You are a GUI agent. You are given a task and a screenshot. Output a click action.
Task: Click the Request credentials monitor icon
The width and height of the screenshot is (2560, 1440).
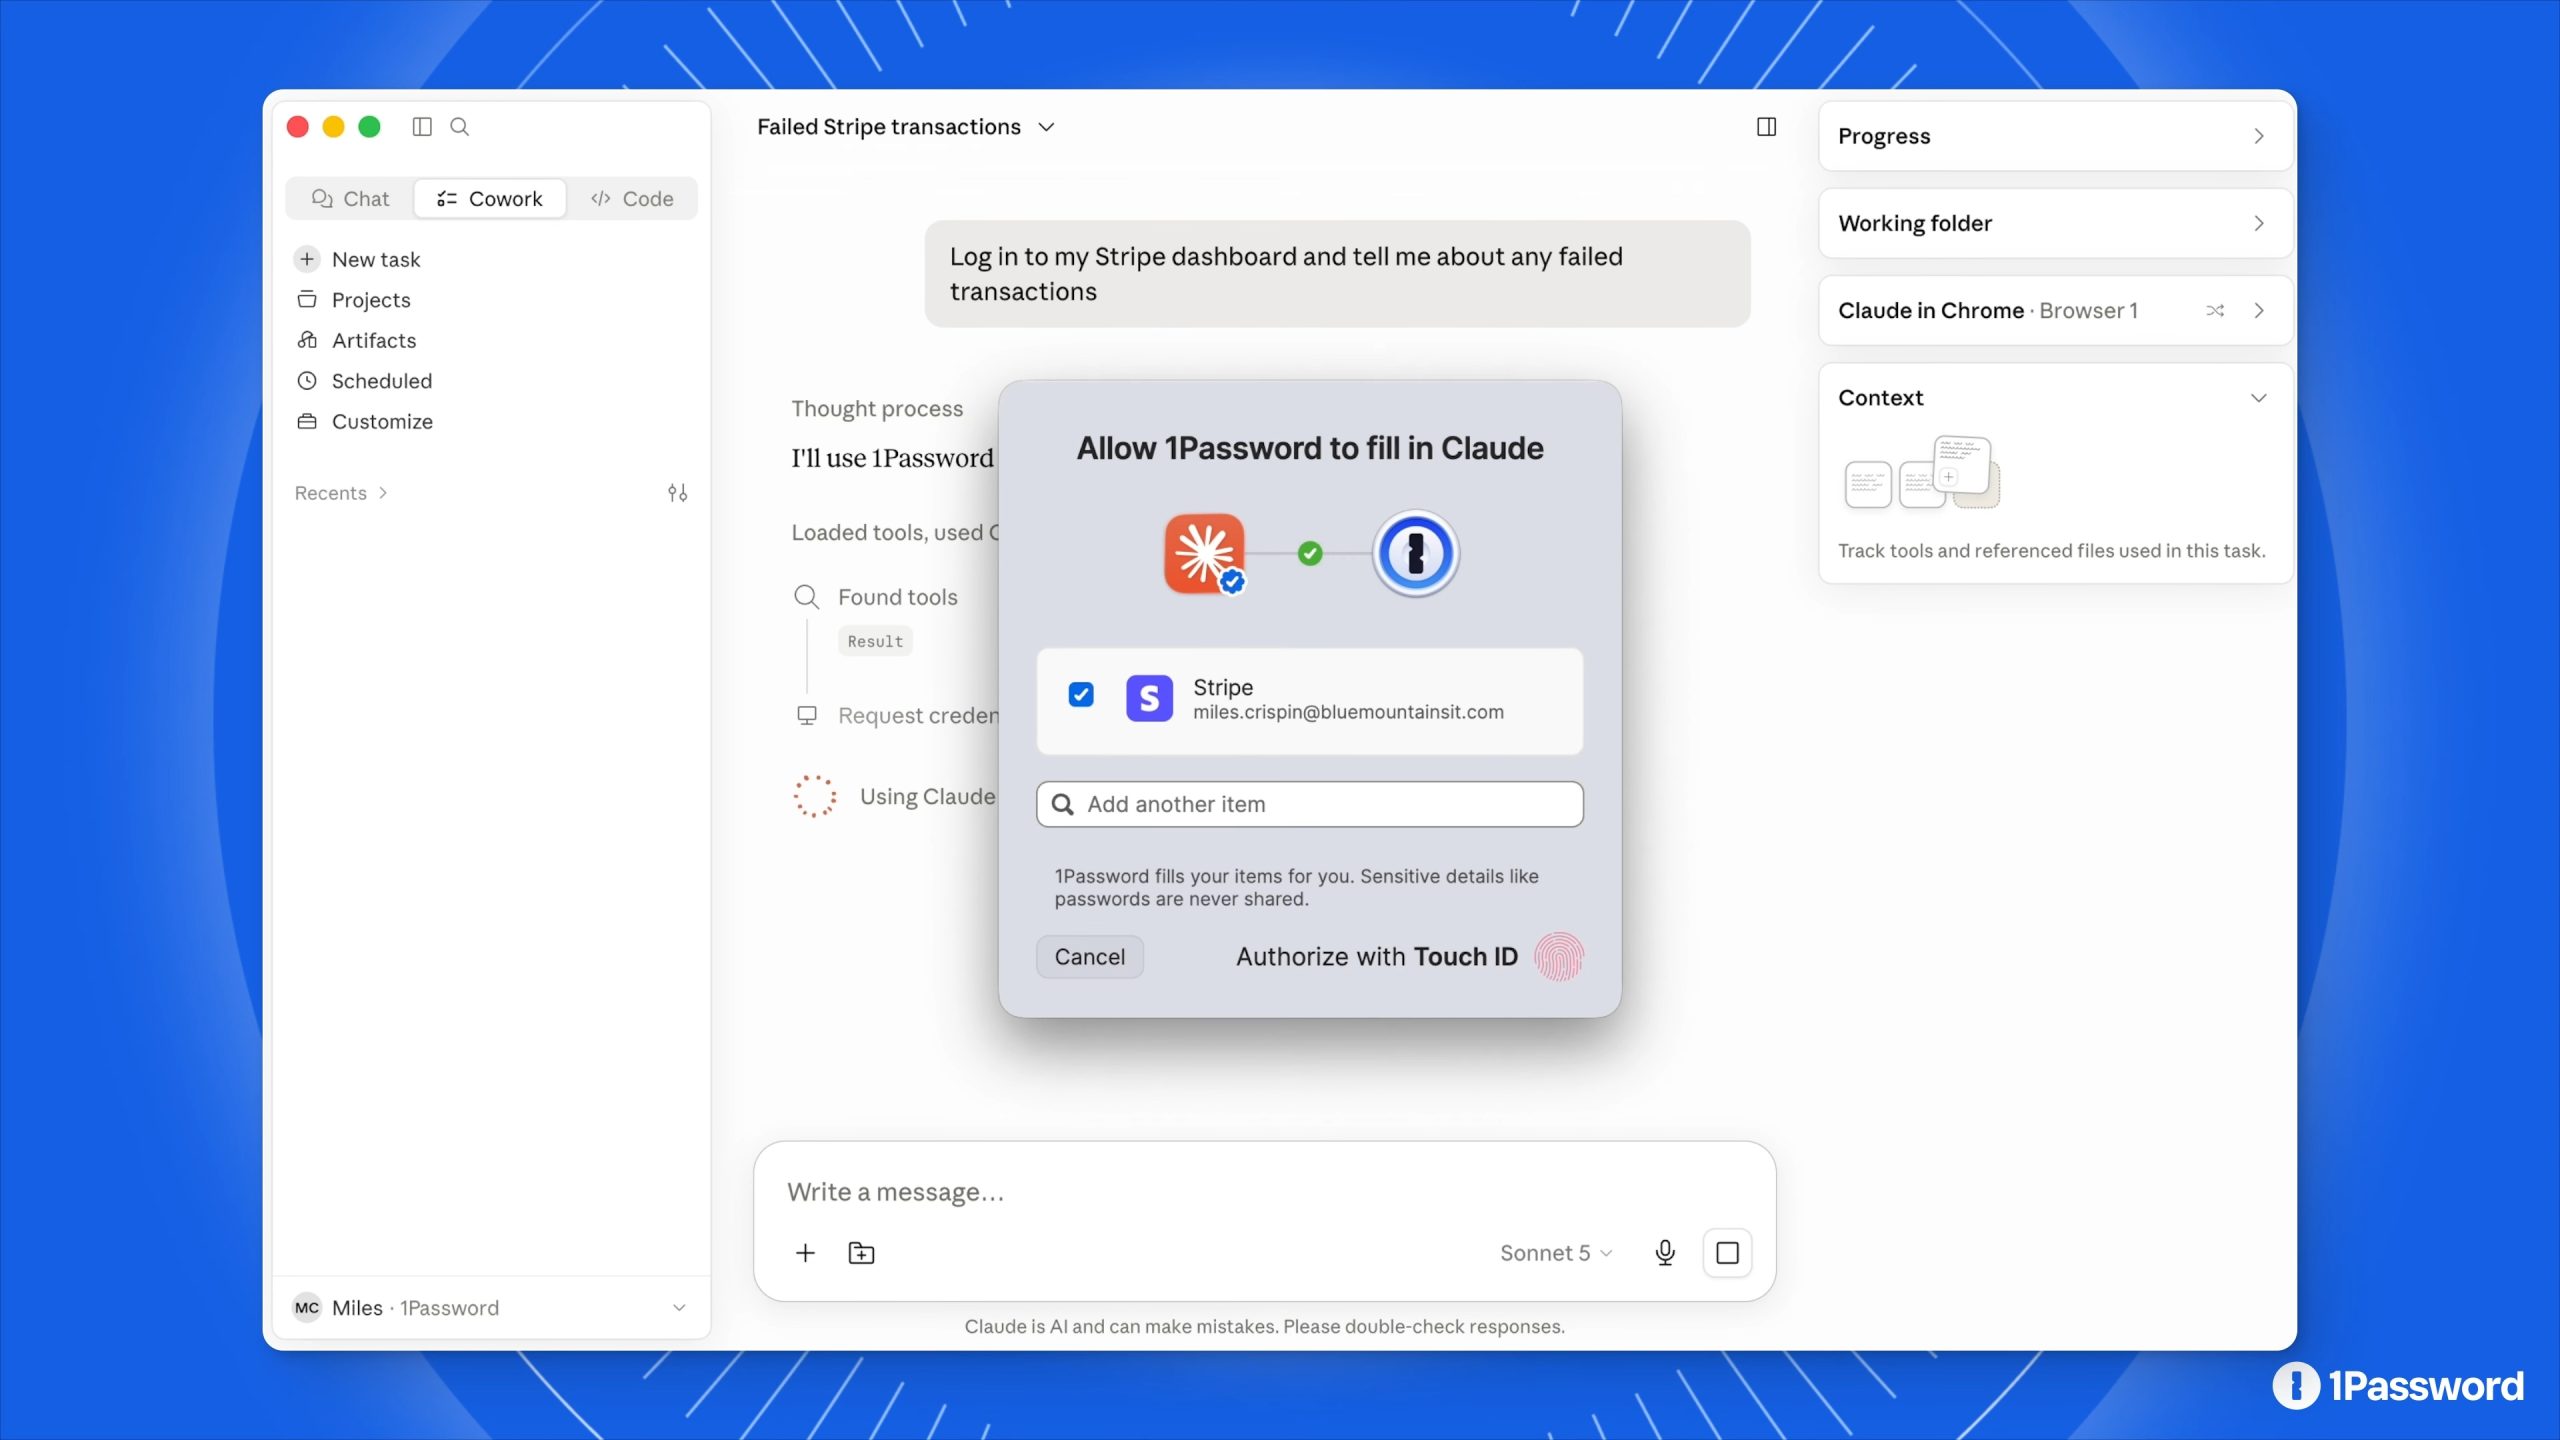pos(807,716)
